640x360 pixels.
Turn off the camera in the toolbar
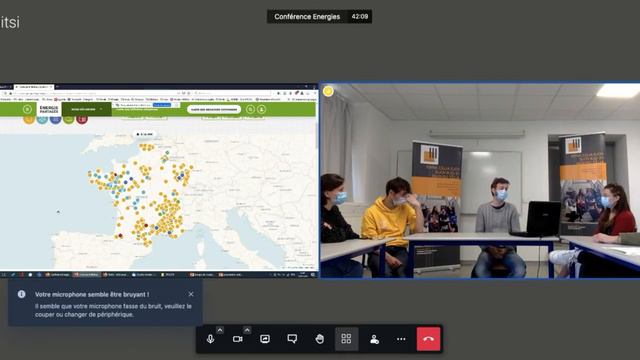click(238, 339)
